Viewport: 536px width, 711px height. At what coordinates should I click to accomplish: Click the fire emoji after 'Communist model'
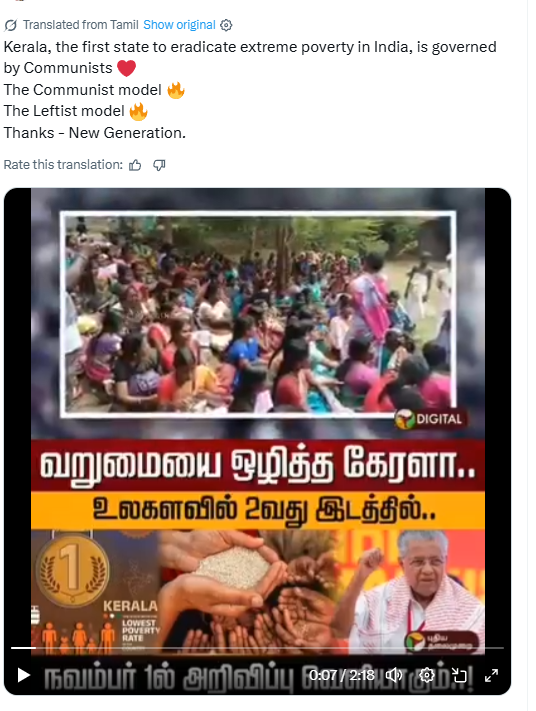[x=176, y=90]
